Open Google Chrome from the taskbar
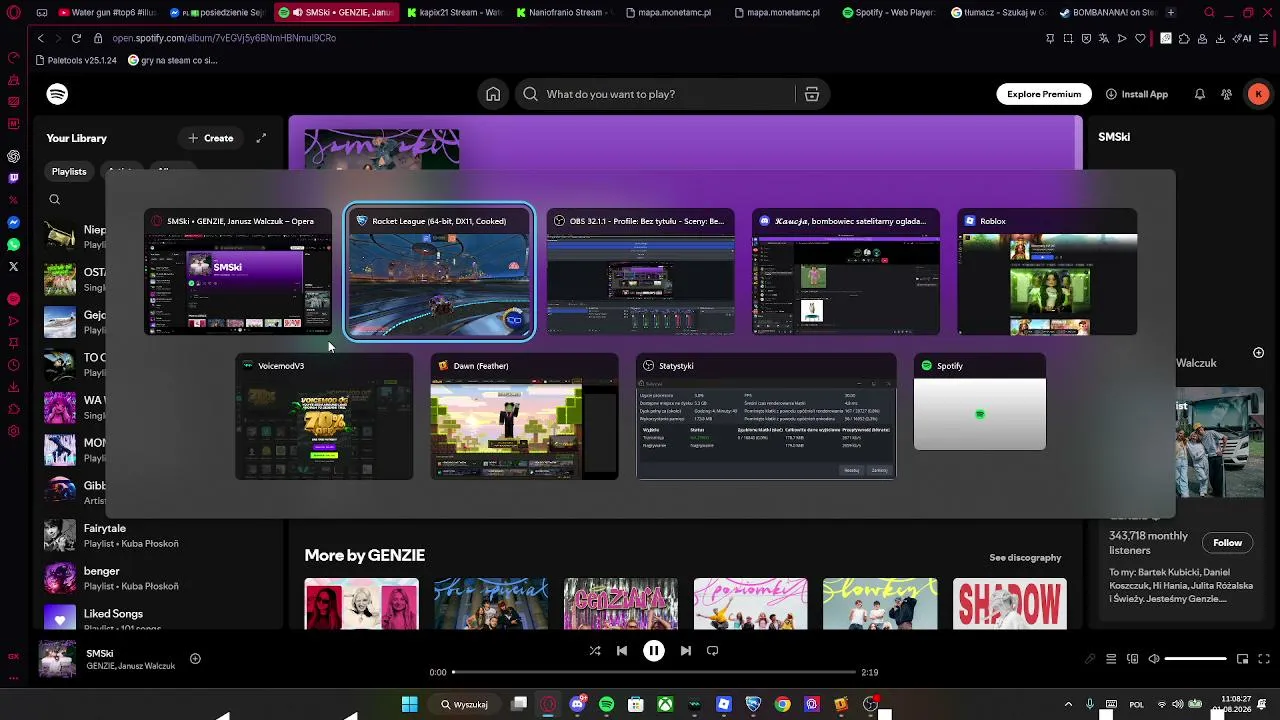This screenshot has width=1280, height=720. (782, 704)
